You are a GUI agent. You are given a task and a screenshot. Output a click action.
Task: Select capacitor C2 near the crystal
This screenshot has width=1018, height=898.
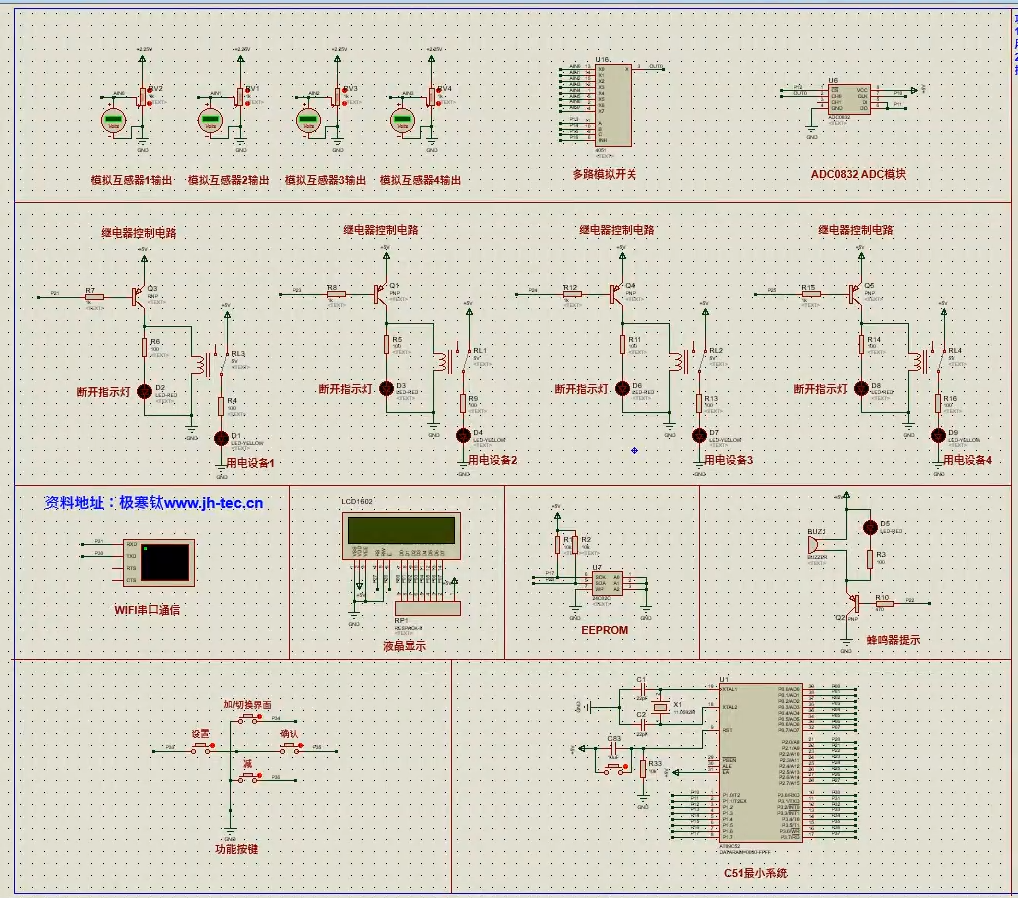pos(641,724)
